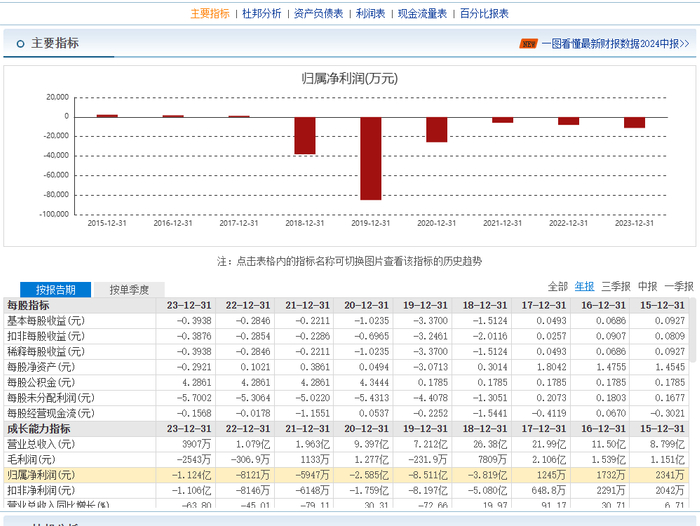Select the 百分比报表 tab
Screen dimensions: 700x526
click(484, 13)
